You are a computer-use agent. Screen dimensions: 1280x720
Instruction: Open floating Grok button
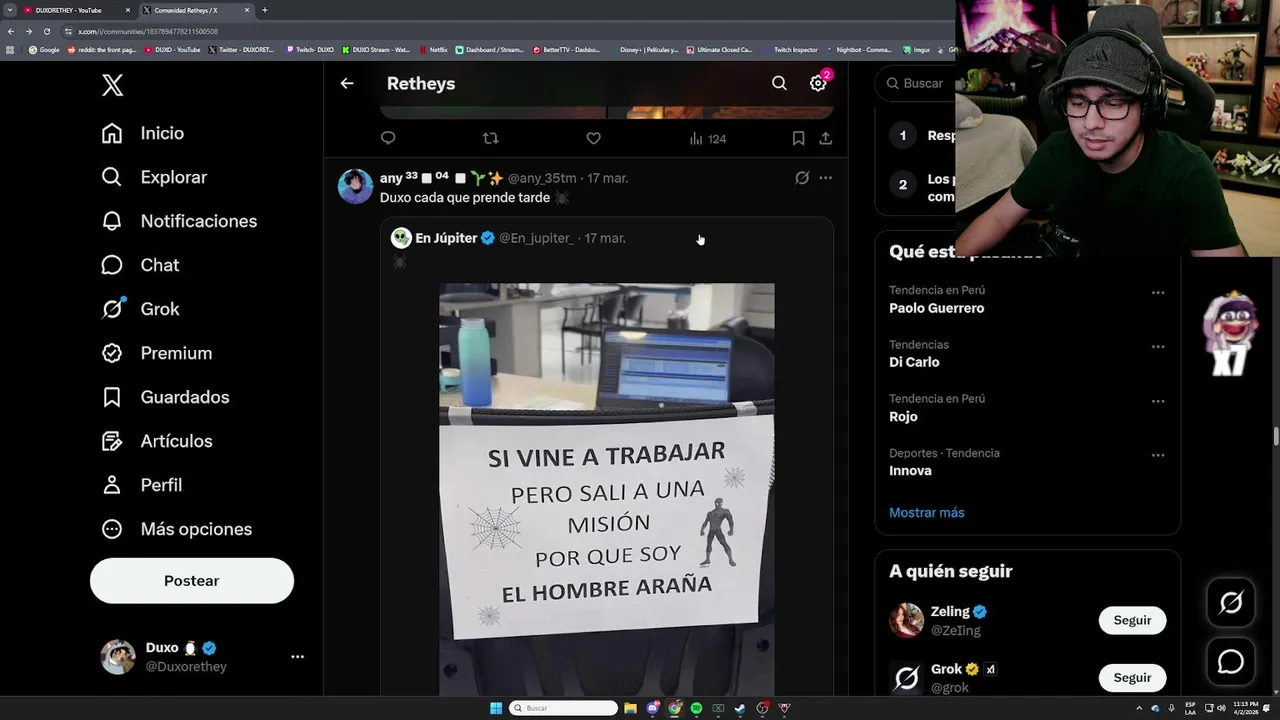[x=1231, y=602]
